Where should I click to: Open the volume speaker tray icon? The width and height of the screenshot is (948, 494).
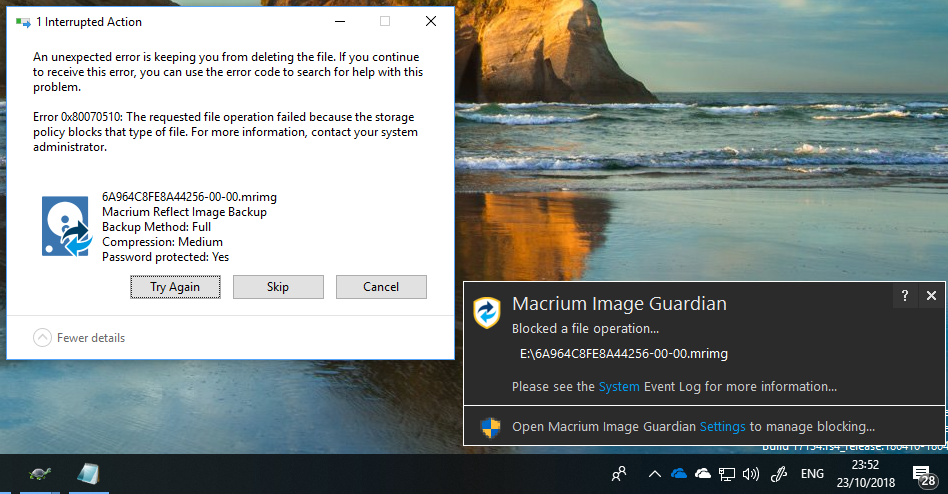coord(751,474)
